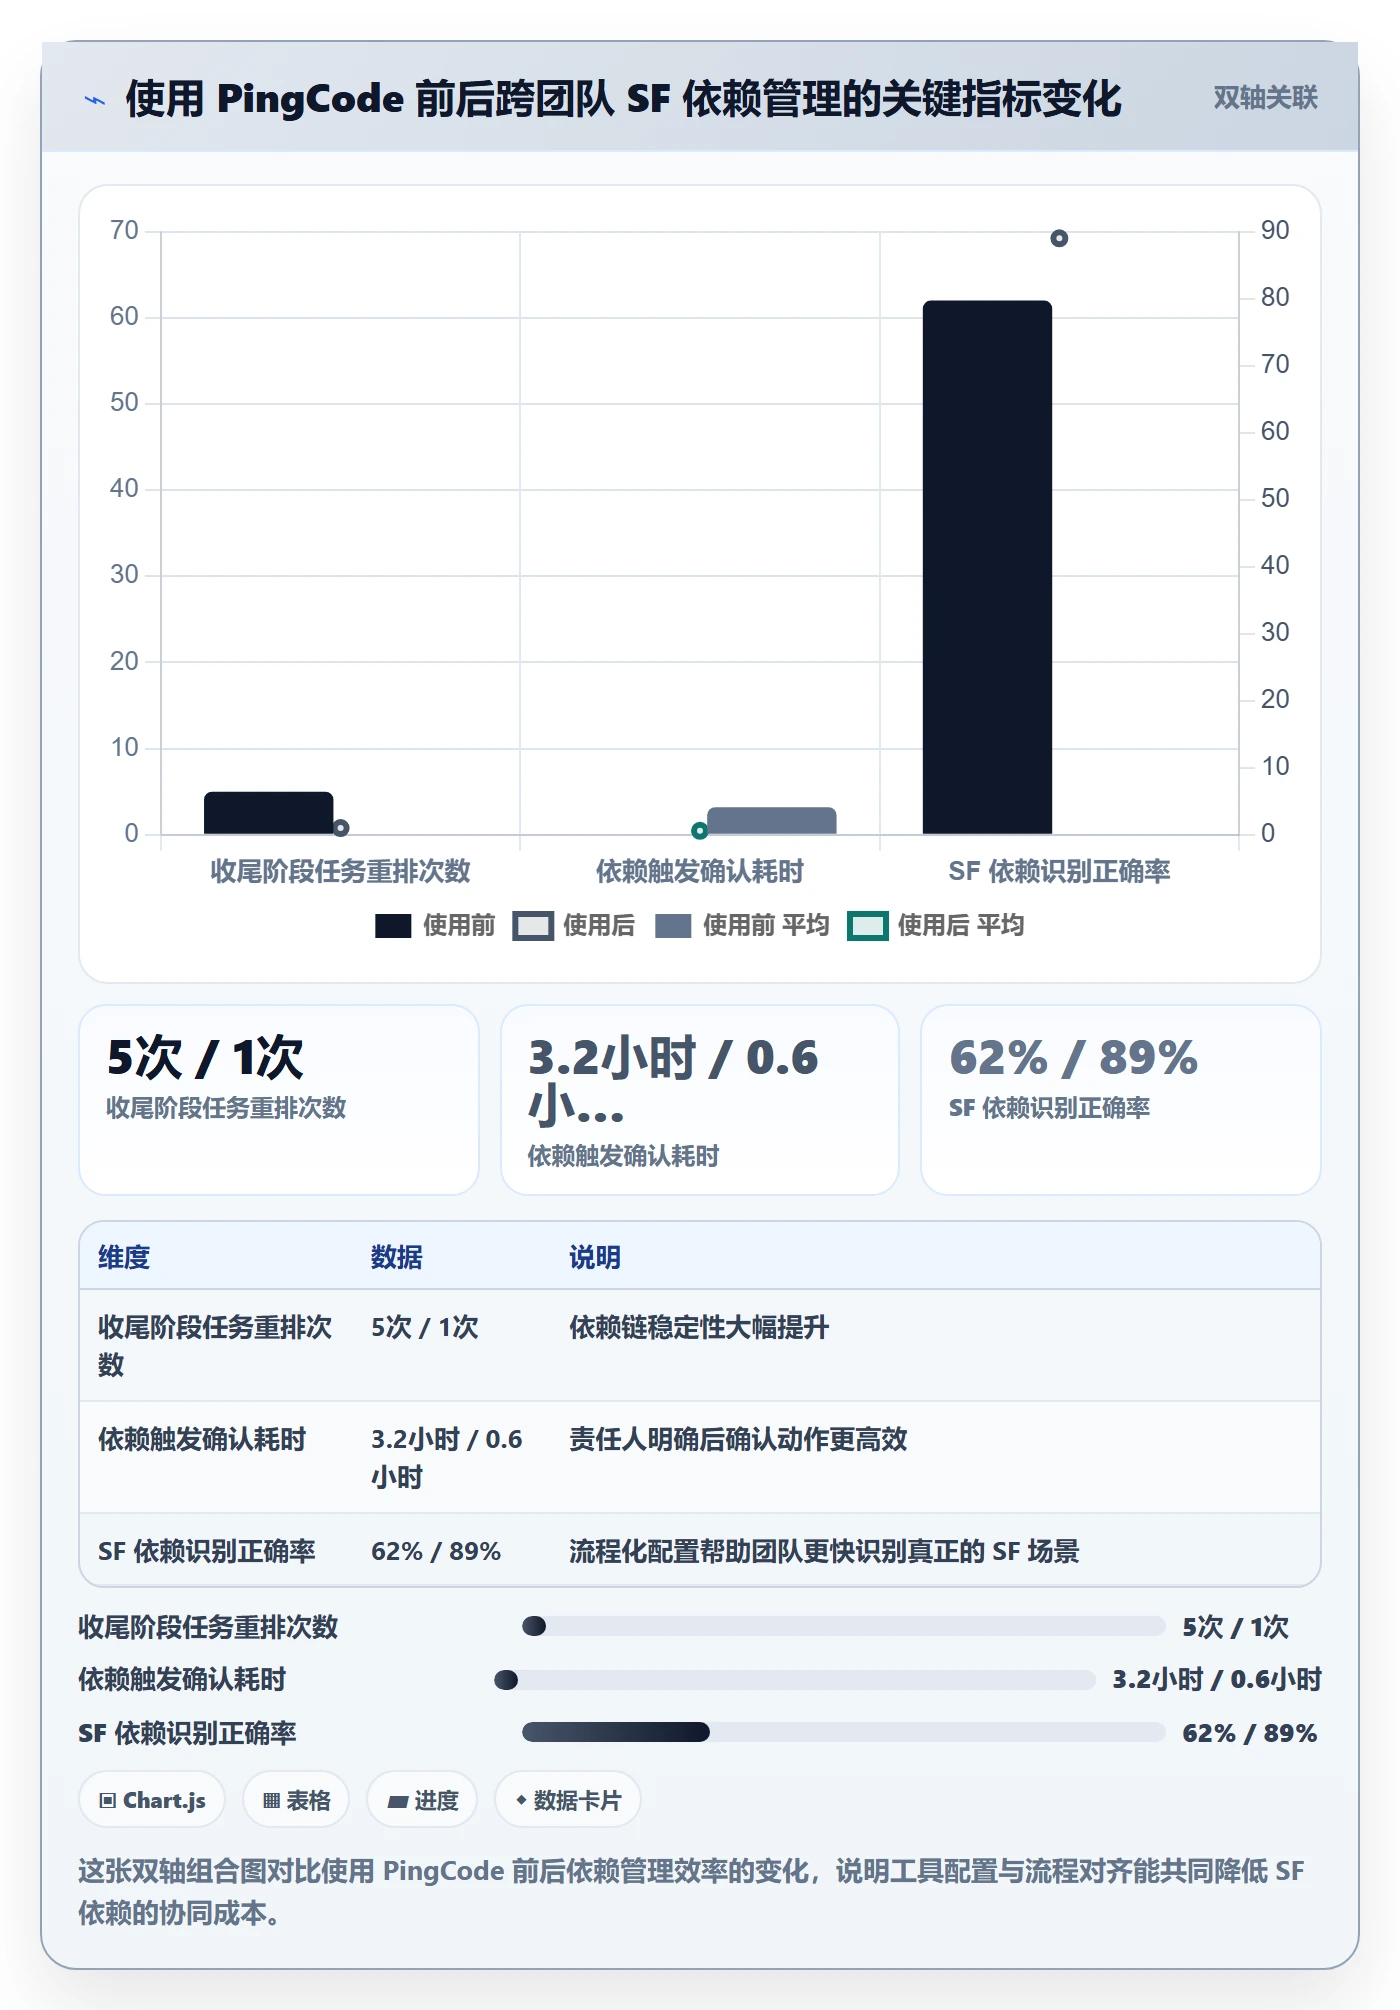Toggle the 使用前 legend entry

click(435, 925)
